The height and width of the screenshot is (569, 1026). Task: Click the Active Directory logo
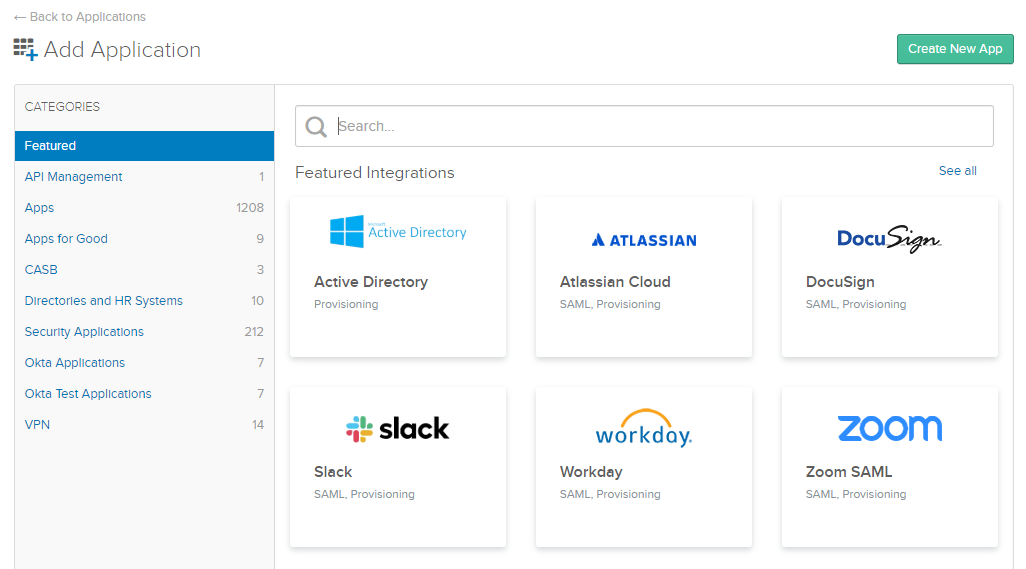coord(398,232)
